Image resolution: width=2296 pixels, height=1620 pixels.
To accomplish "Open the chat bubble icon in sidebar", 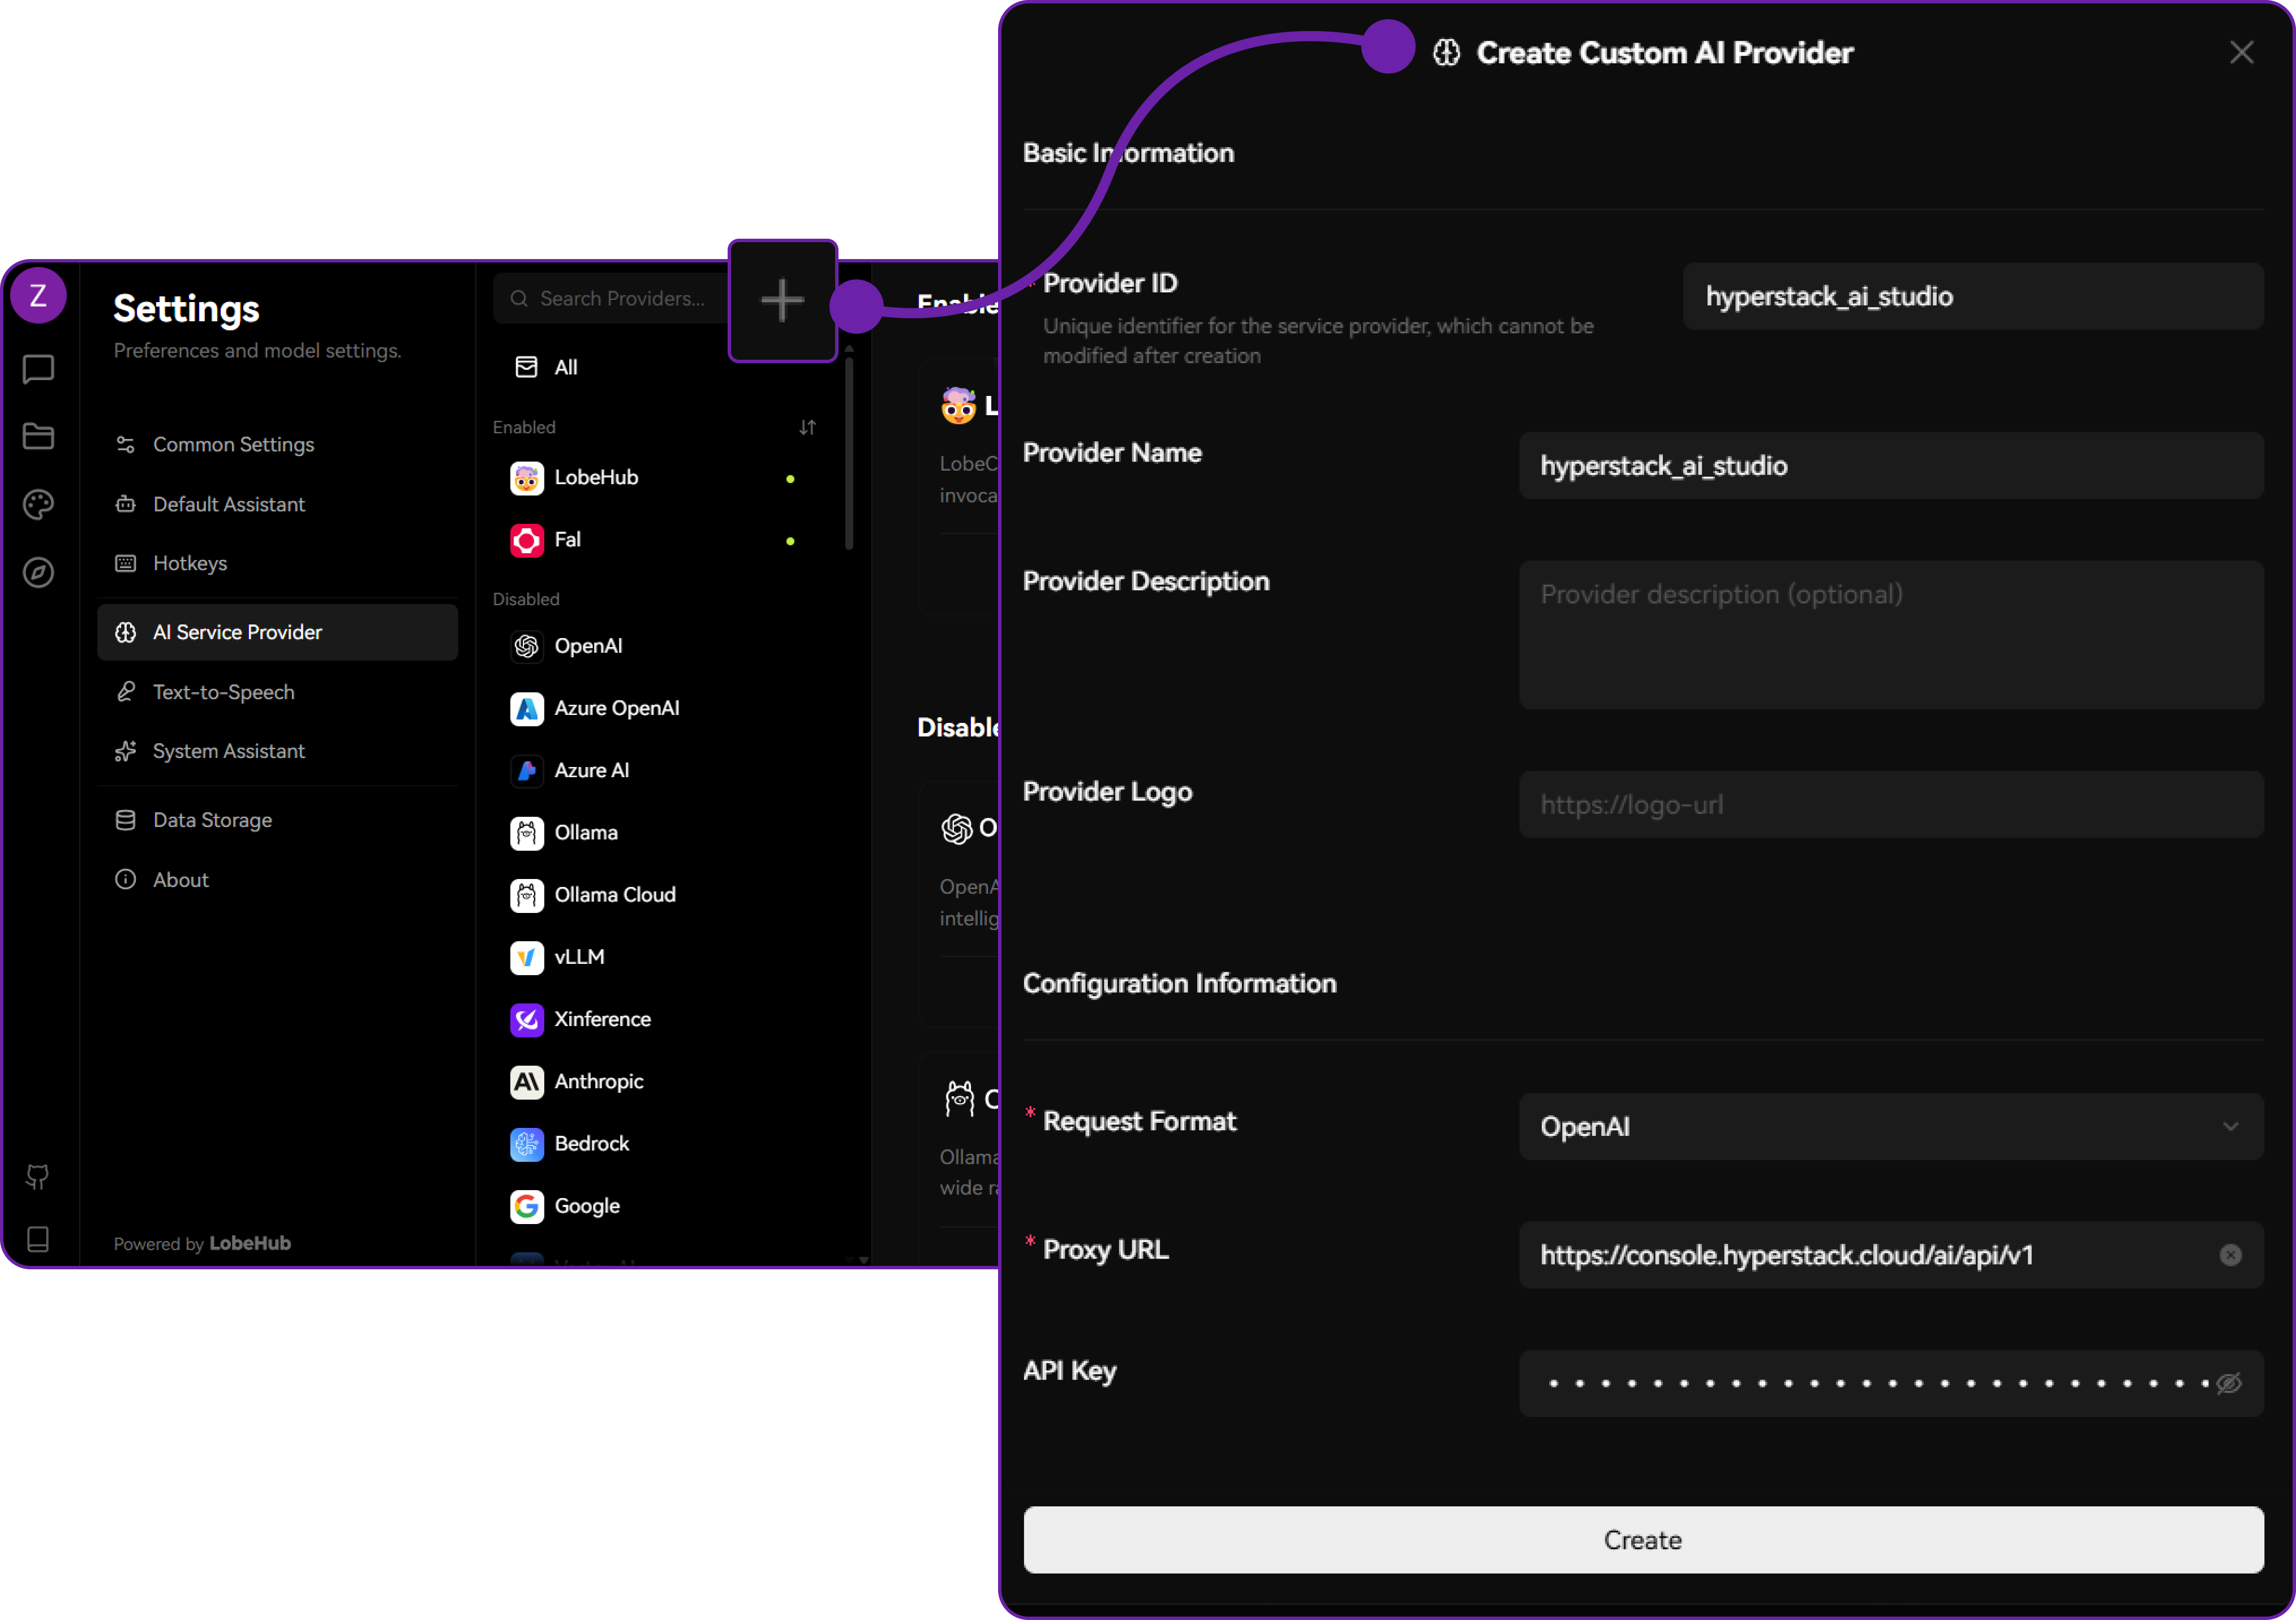I will click(38, 369).
